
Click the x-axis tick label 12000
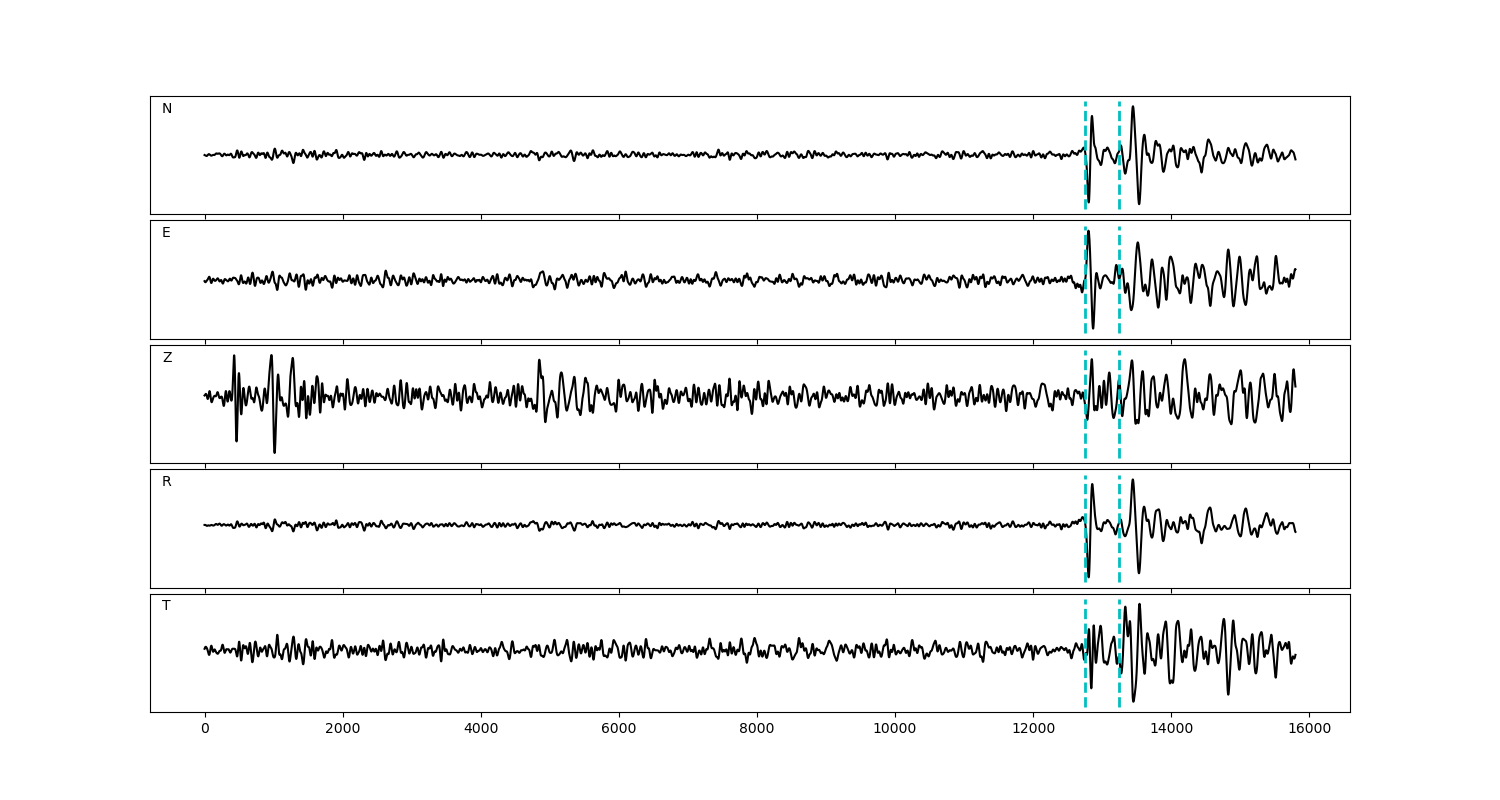pyautogui.click(x=1032, y=730)
